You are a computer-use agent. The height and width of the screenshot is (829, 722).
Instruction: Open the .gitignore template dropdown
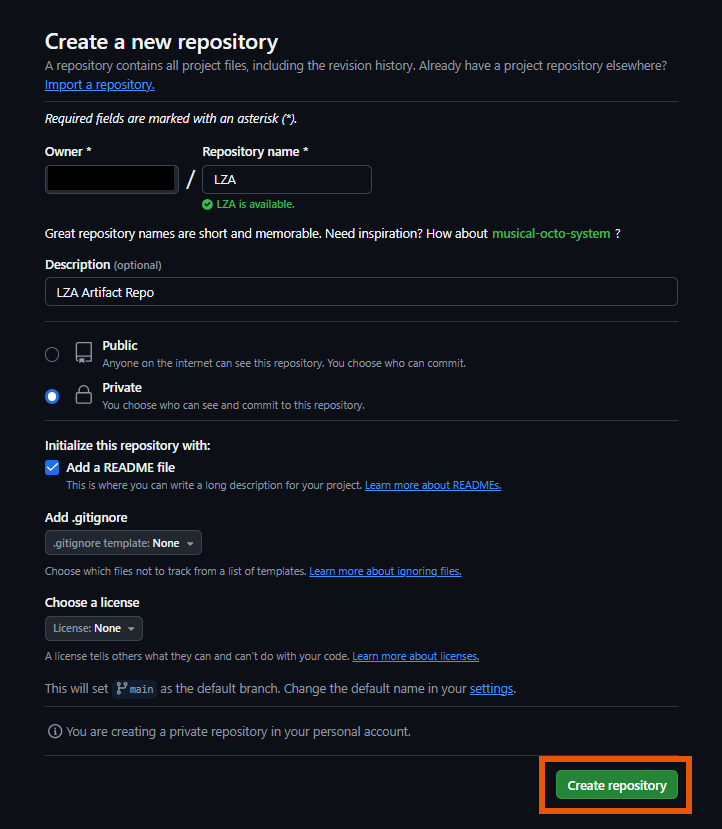123,542
